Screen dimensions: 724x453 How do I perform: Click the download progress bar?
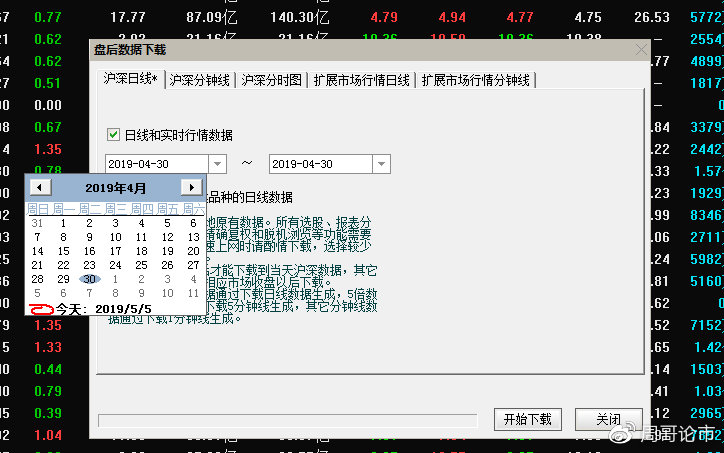tap(288, 420)
